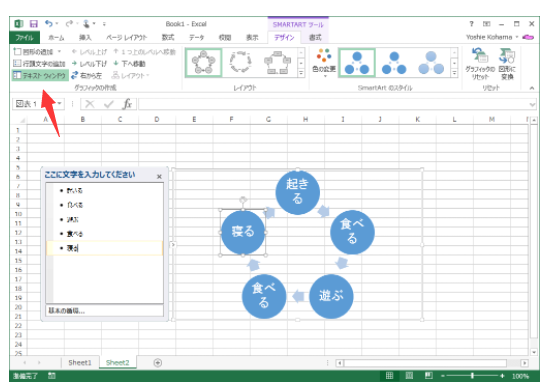Expand the 図形の追加 dropdown arrow
Screen dimensions: 545x389
59,51
